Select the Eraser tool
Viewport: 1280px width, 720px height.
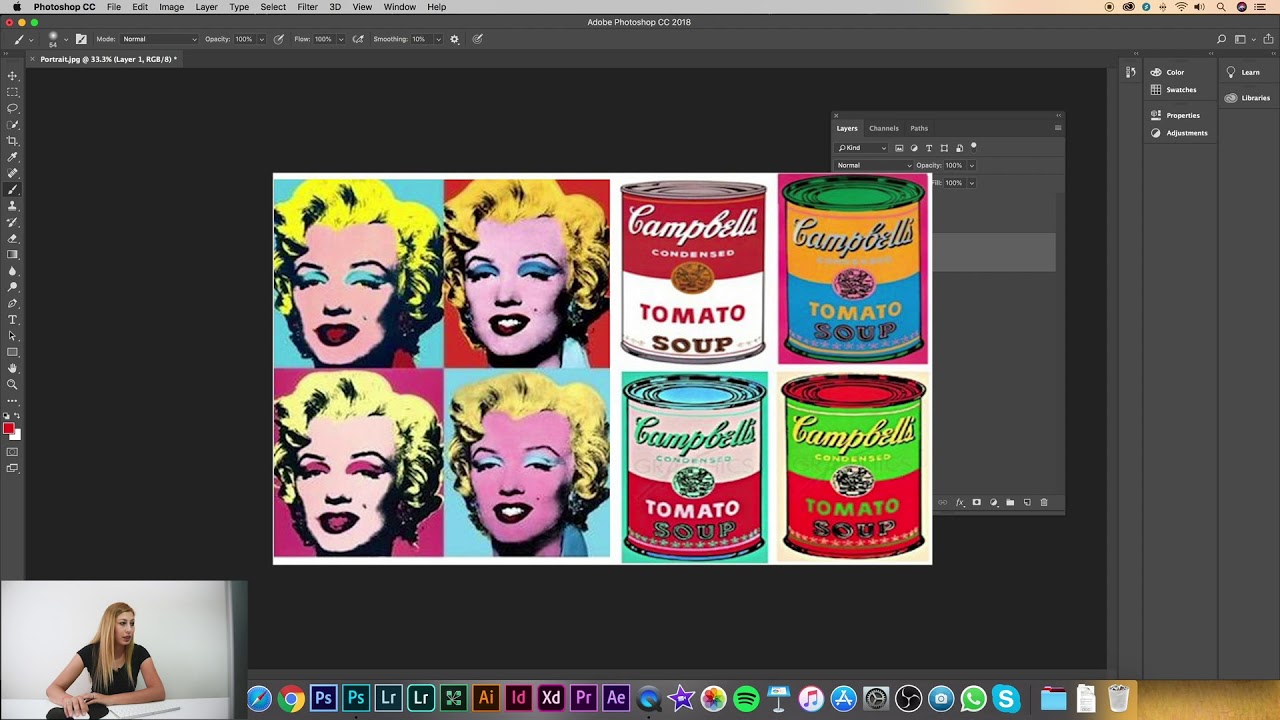pyautogui.click(x=13, y=238)
